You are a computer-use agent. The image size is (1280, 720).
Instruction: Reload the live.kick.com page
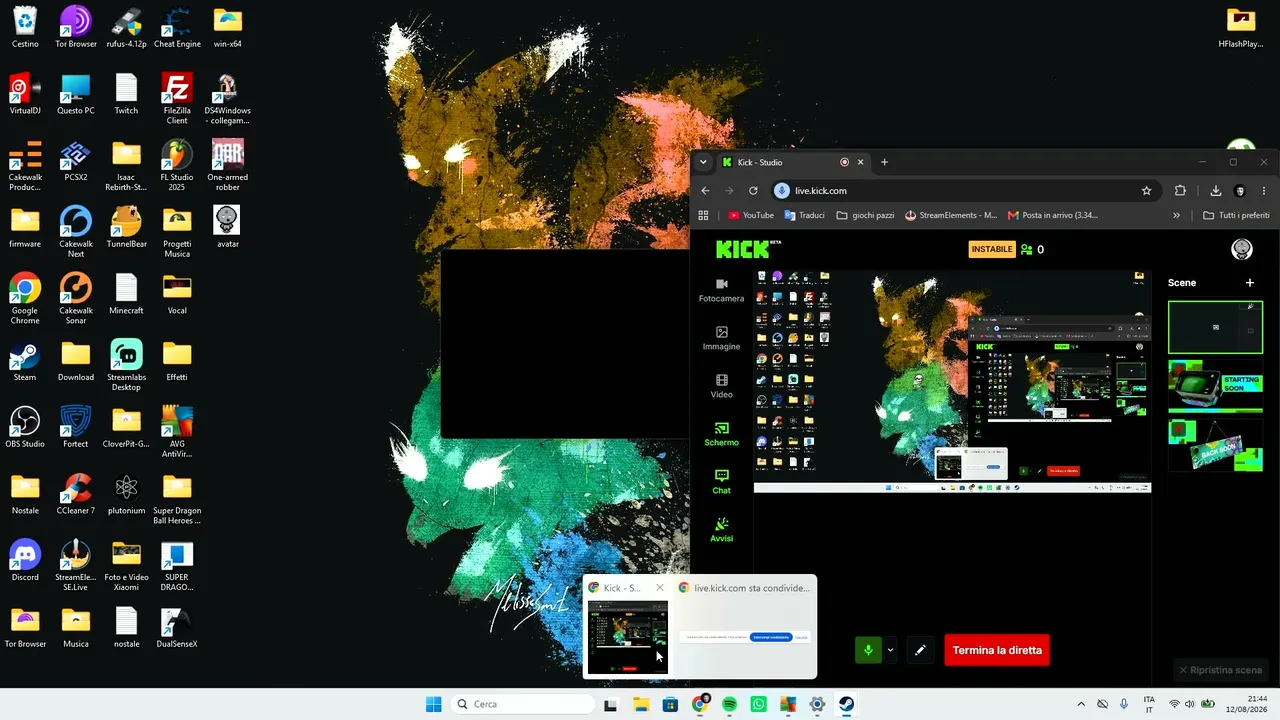click(752, 191)
